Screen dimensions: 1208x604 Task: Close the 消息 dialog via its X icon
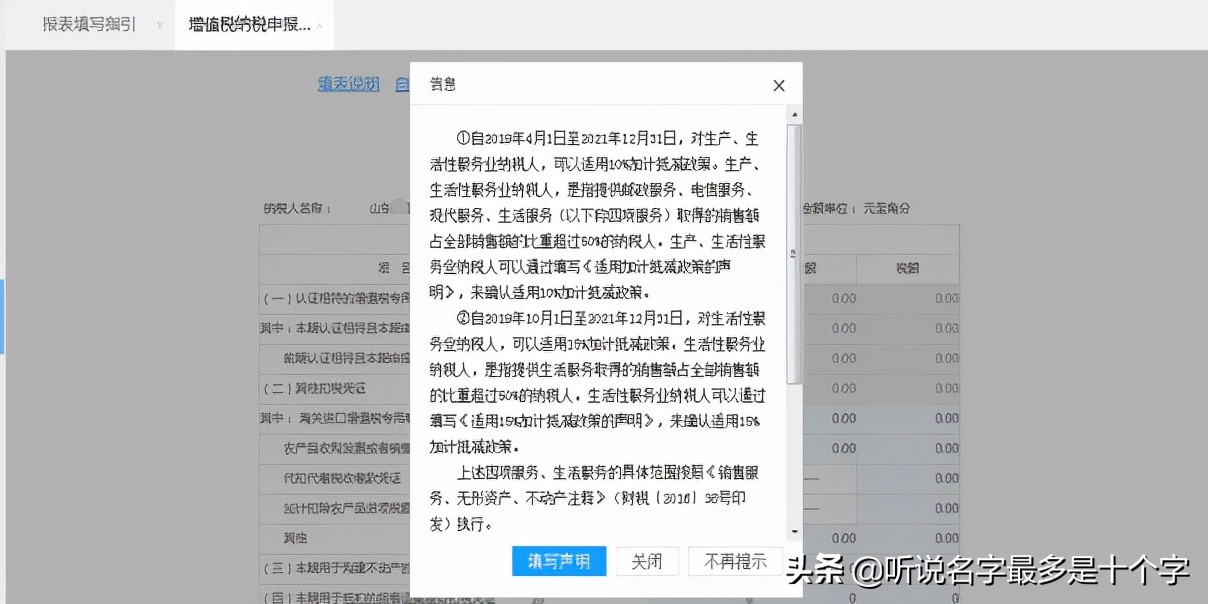click(x=779, y=85)
